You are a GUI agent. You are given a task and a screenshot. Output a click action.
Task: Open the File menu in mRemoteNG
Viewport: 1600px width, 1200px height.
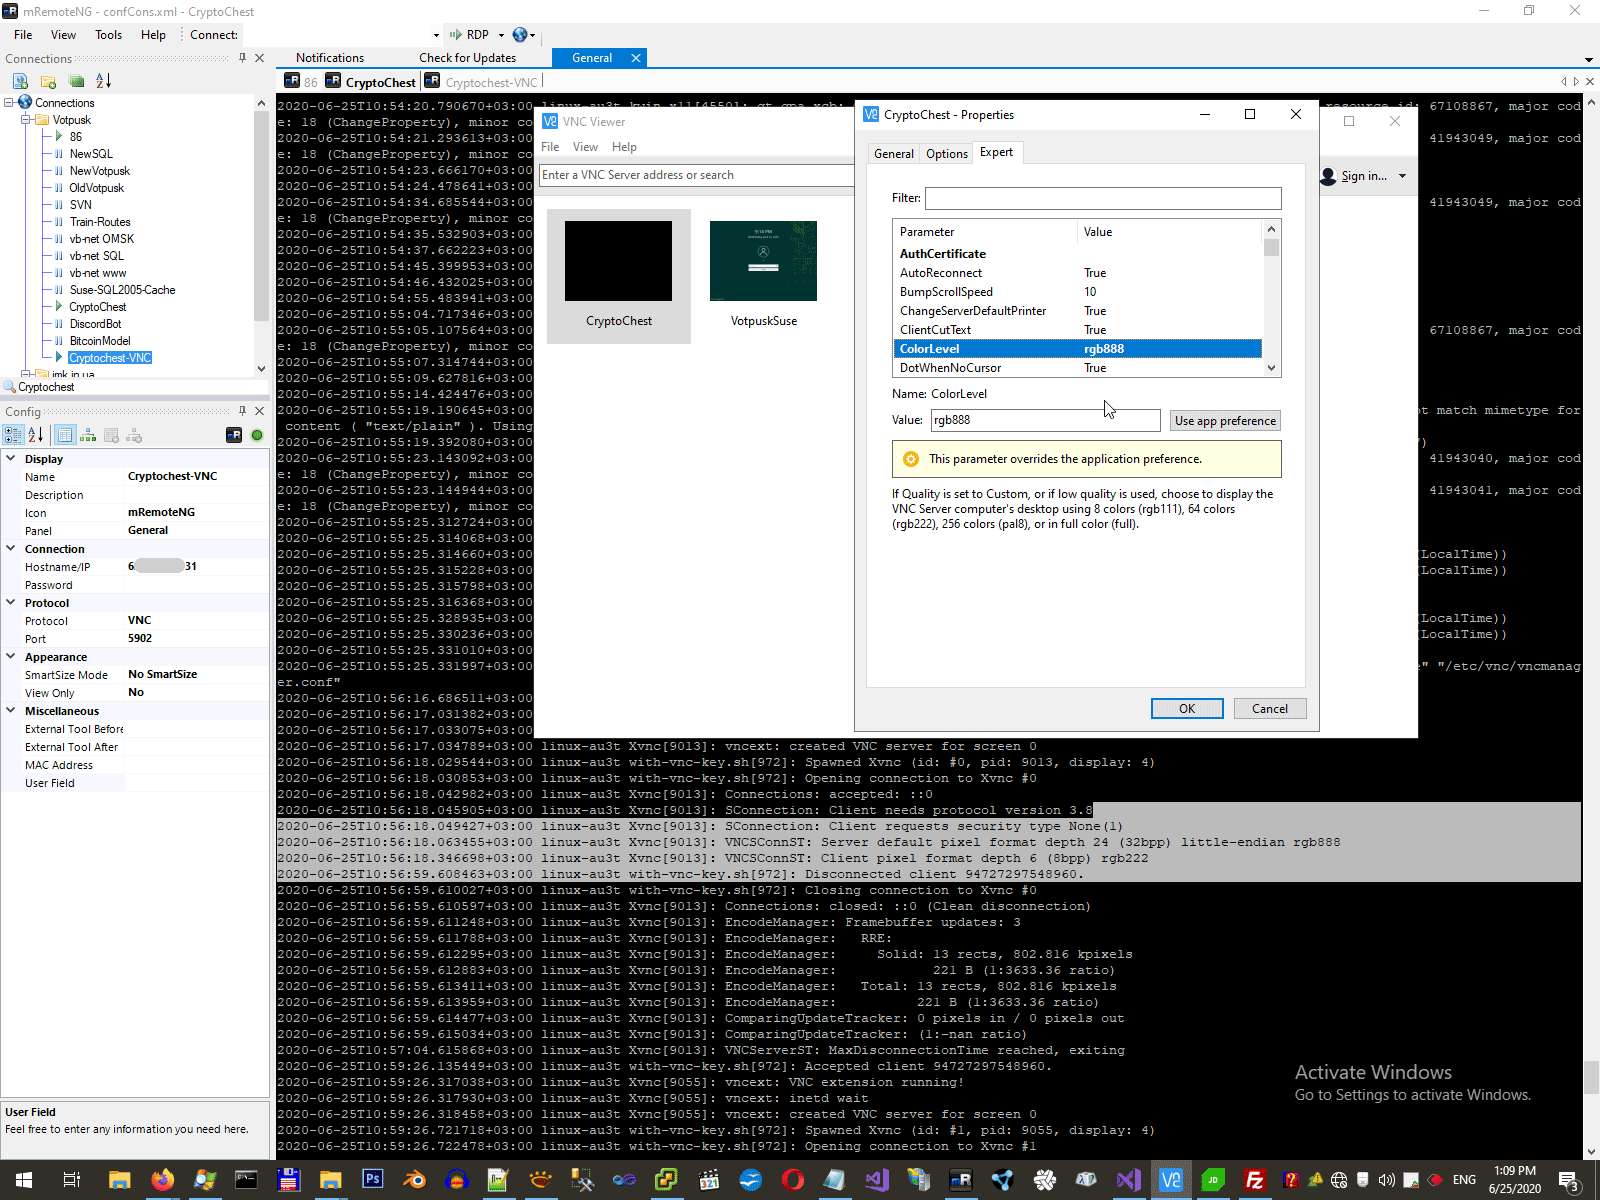23,35
